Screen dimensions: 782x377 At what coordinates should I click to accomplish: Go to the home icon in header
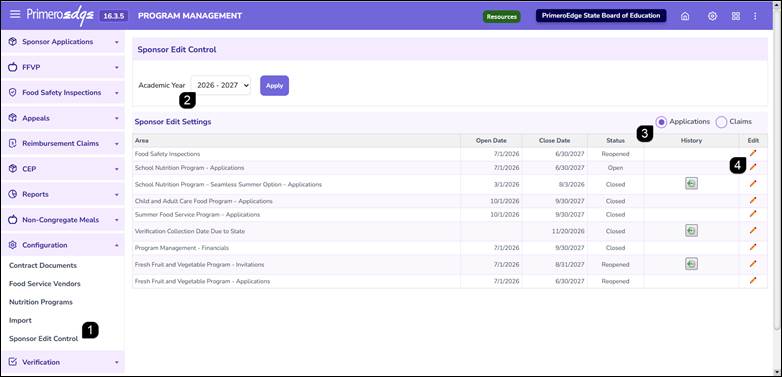pos(685,16)
